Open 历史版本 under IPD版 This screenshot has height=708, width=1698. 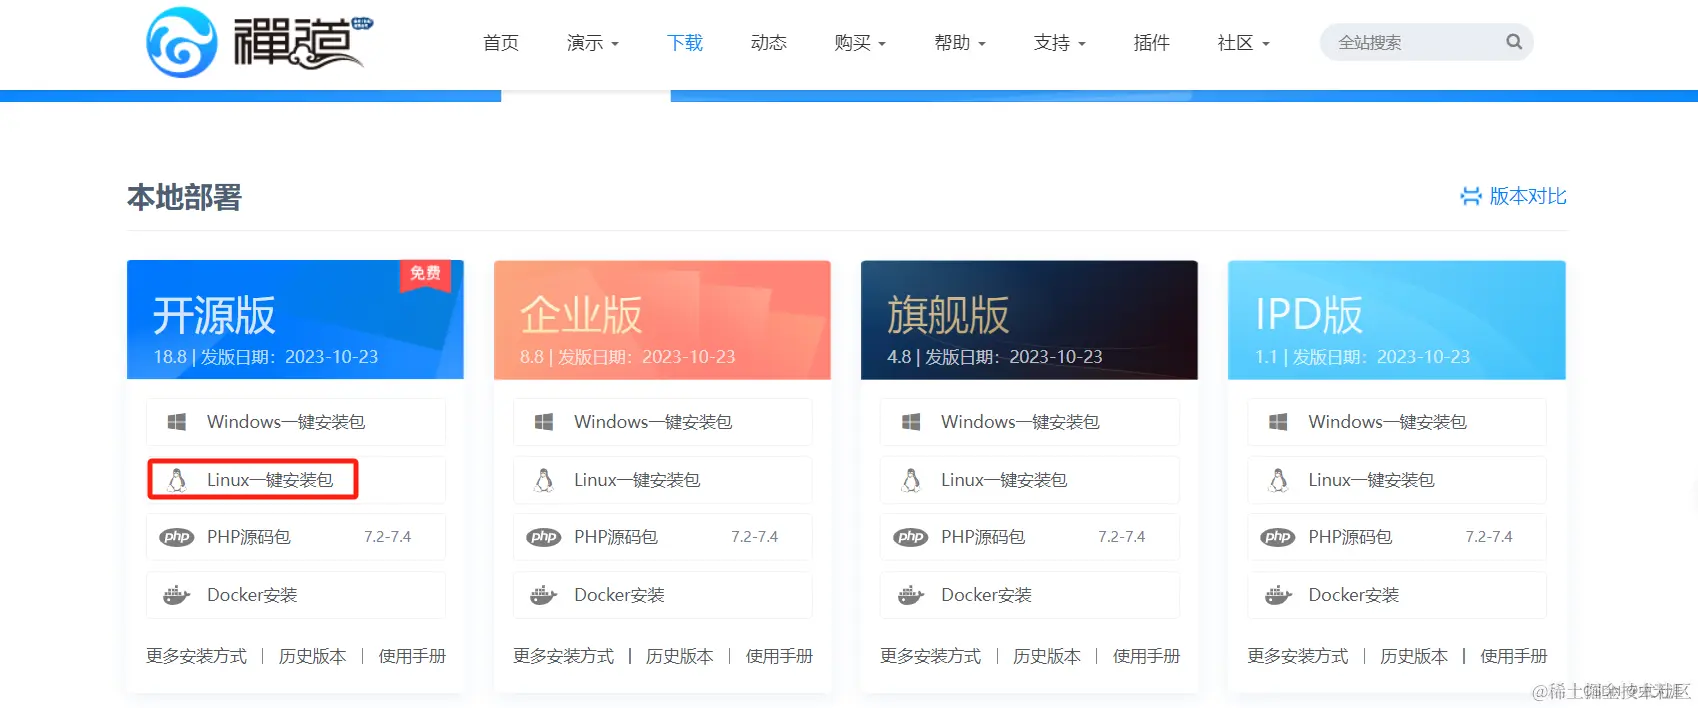(1413, 656)
